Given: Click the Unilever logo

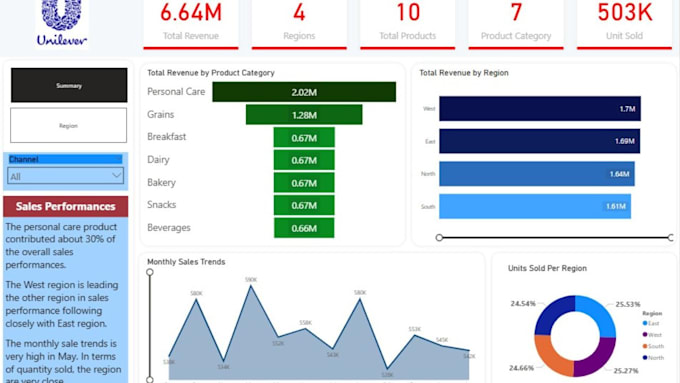Looking at the screenshot, I should pyautogui.click(x=62, y=24).
